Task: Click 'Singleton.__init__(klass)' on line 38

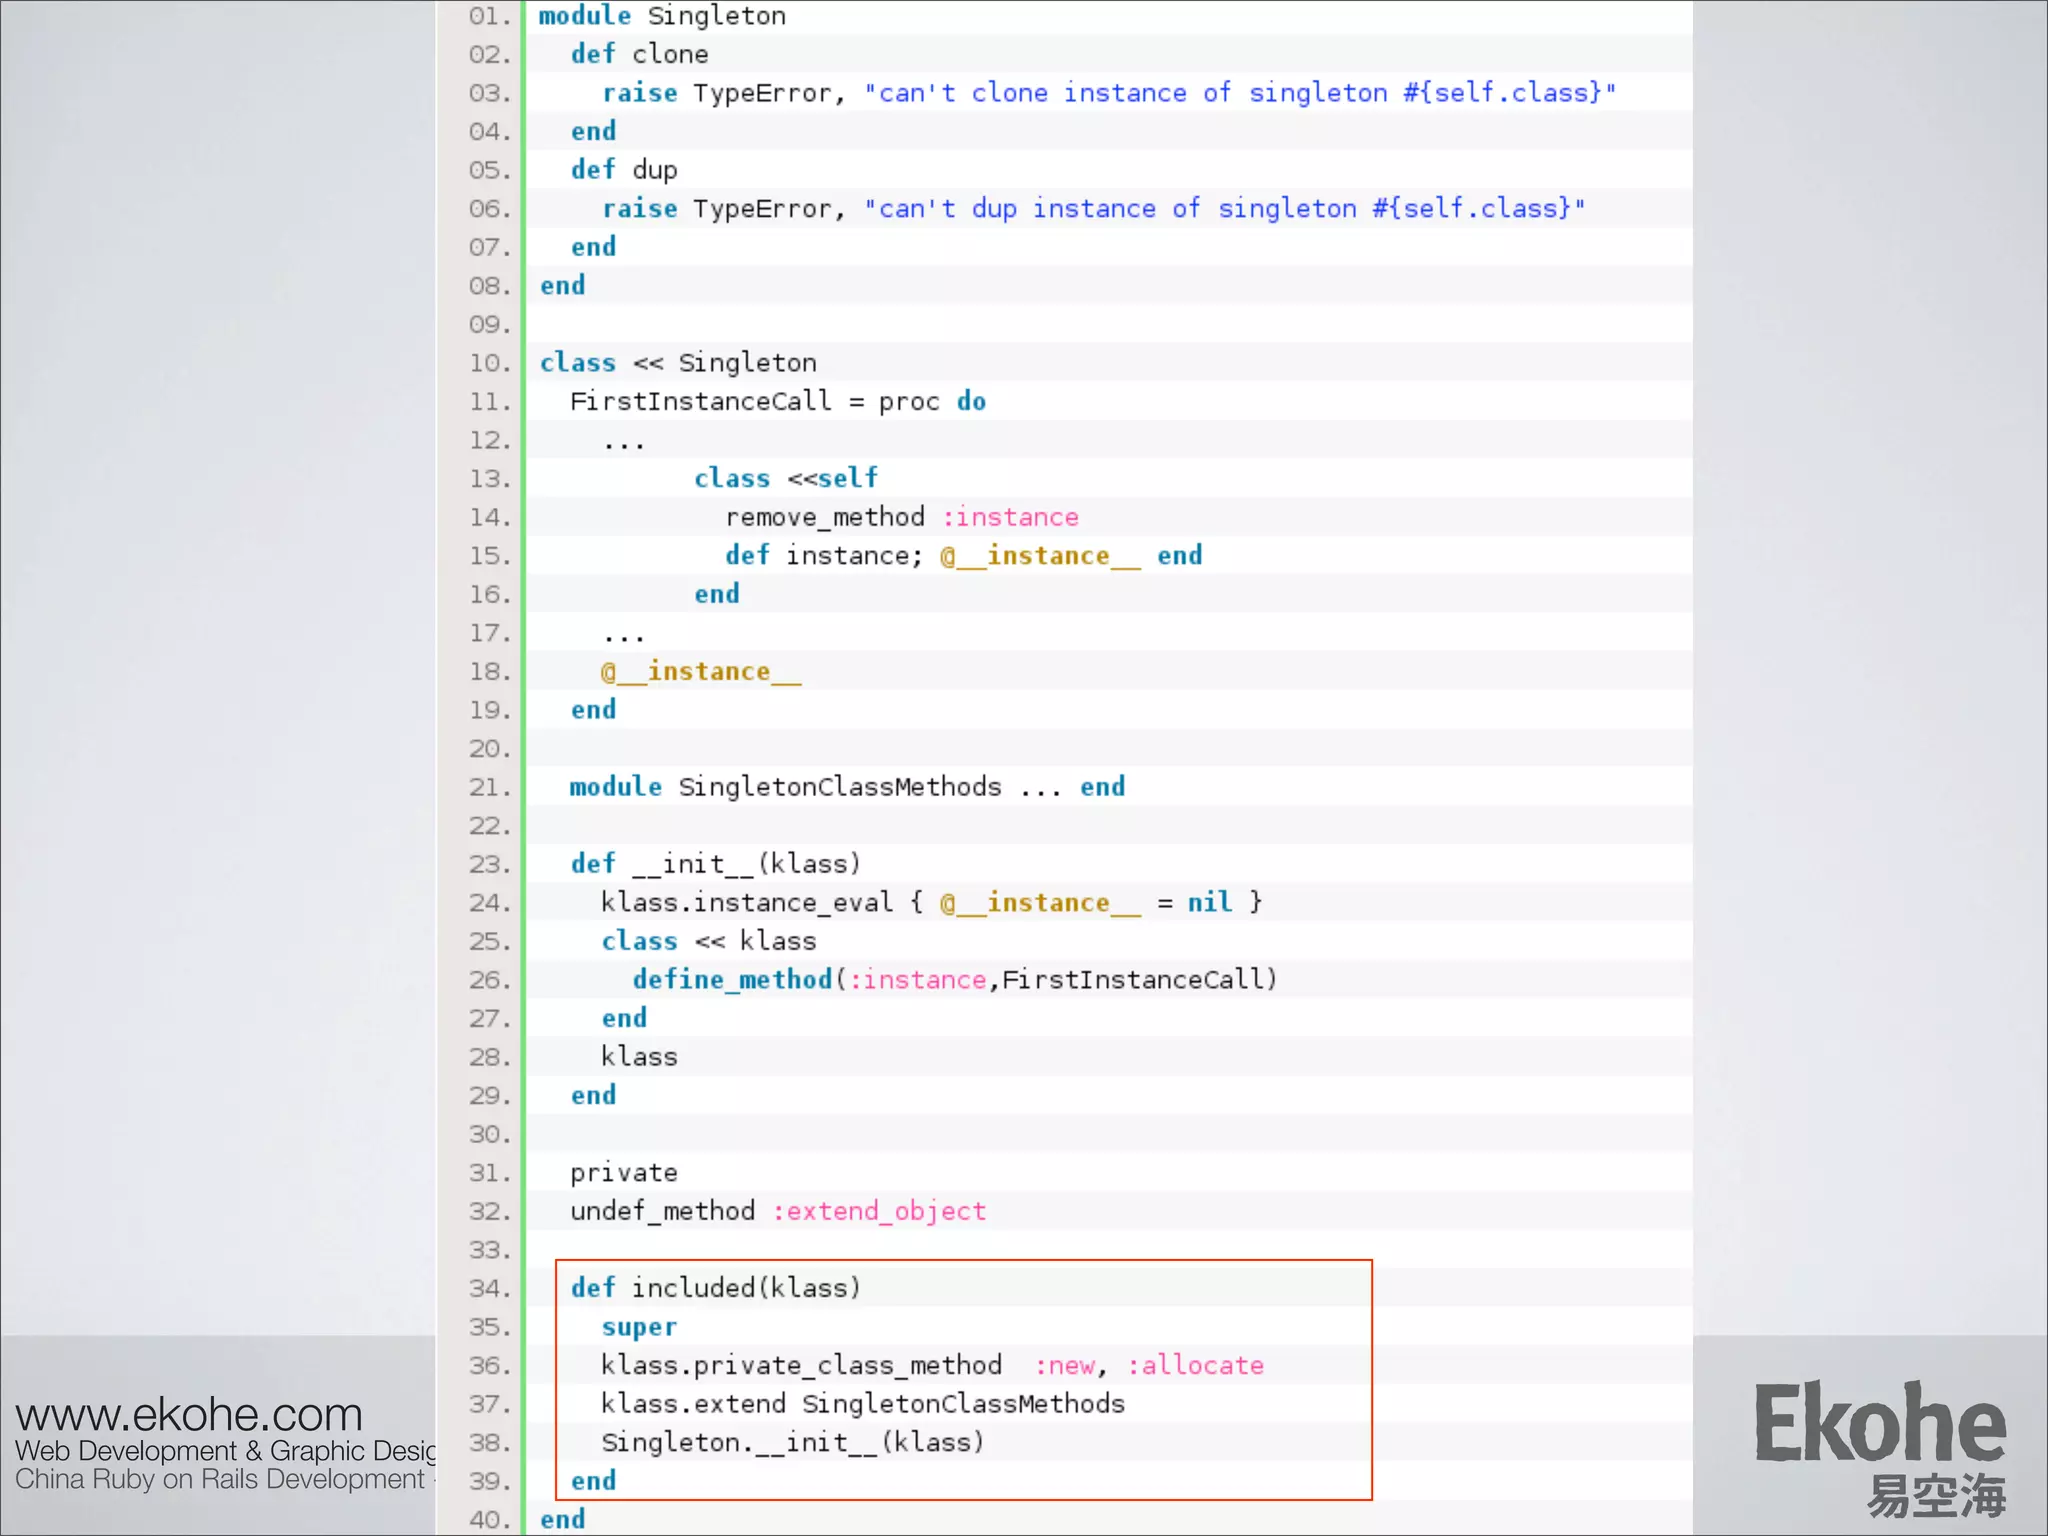Action: point(793,1443)
